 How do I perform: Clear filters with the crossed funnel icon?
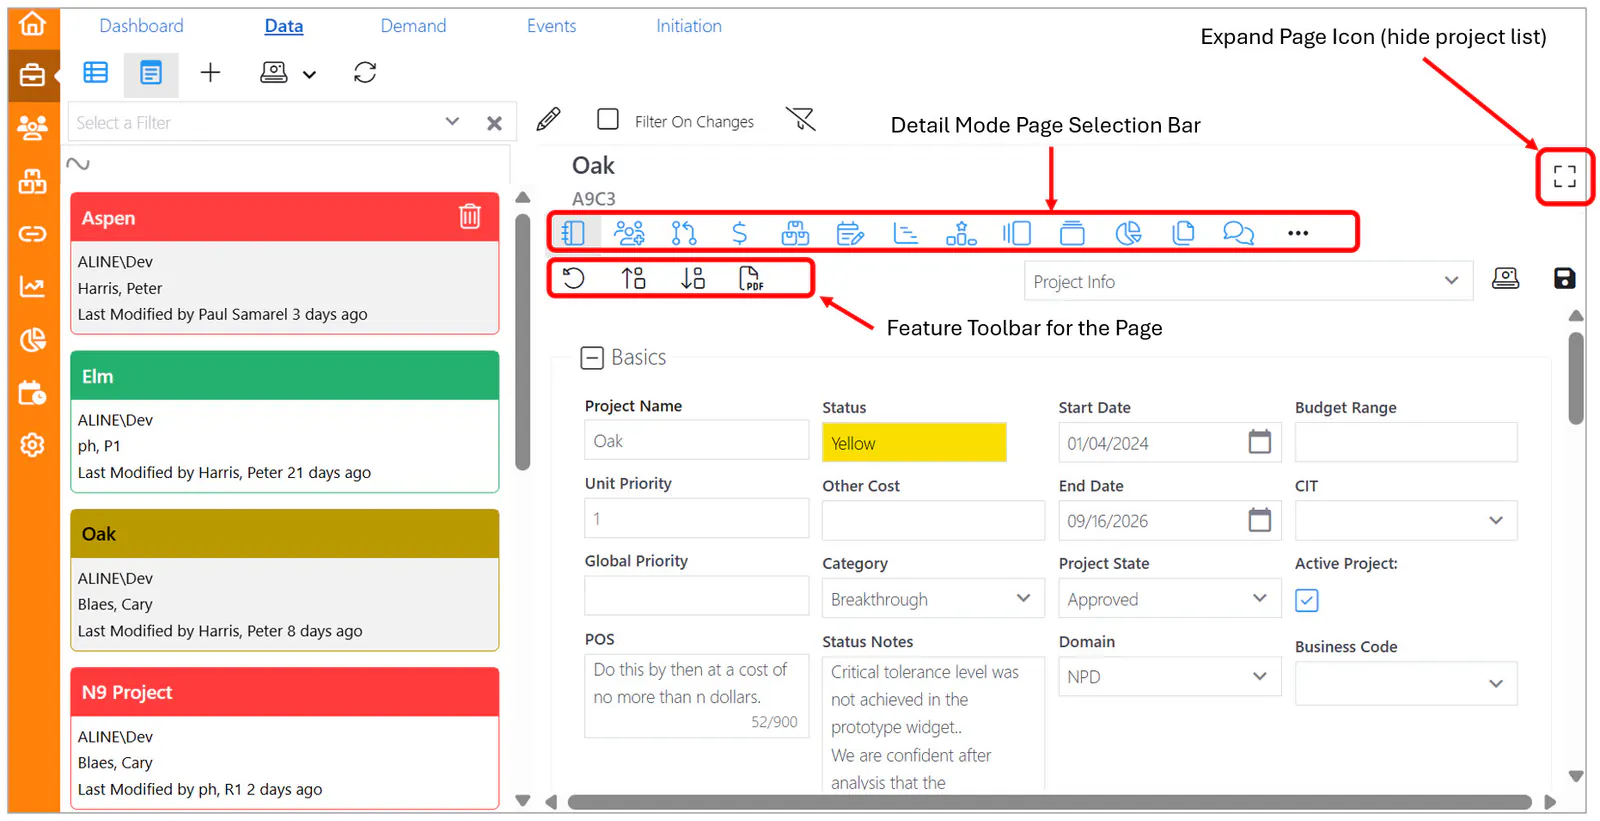(x=801, y=120)
